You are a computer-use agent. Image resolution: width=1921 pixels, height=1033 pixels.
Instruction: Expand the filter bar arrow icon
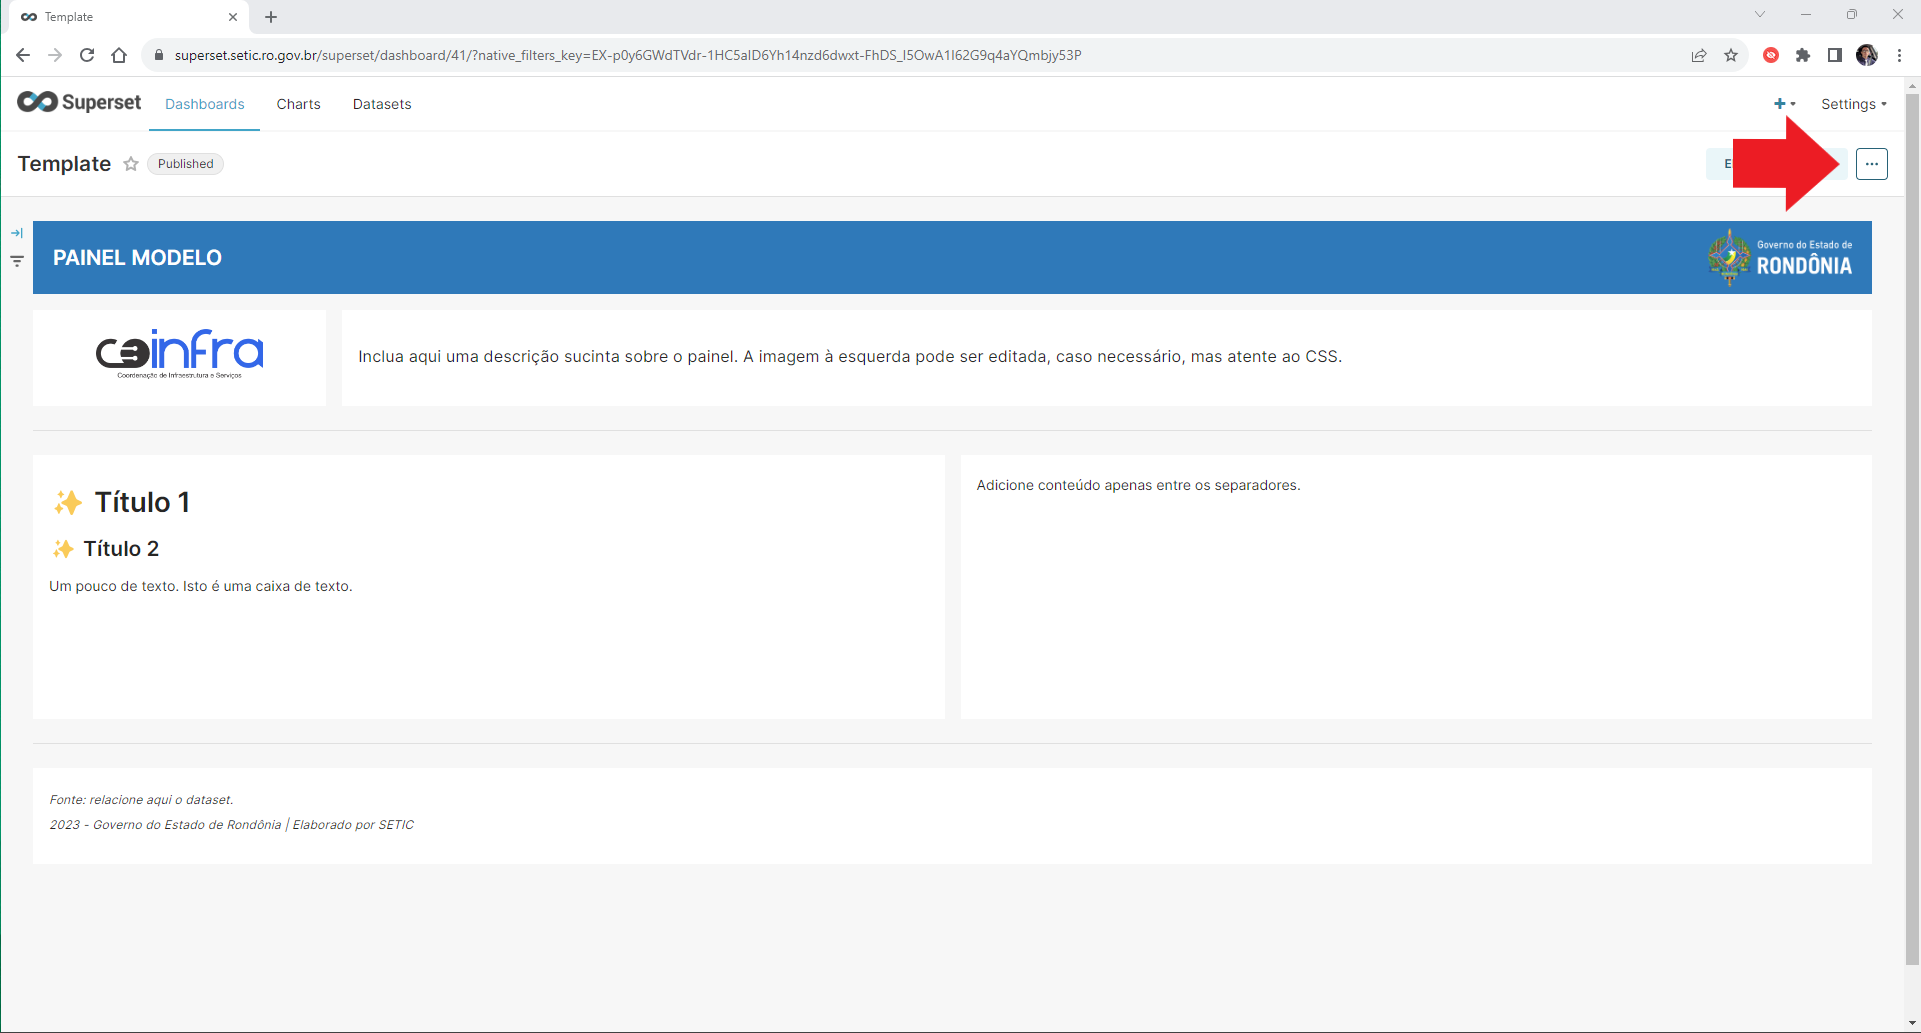coord(17,233)
